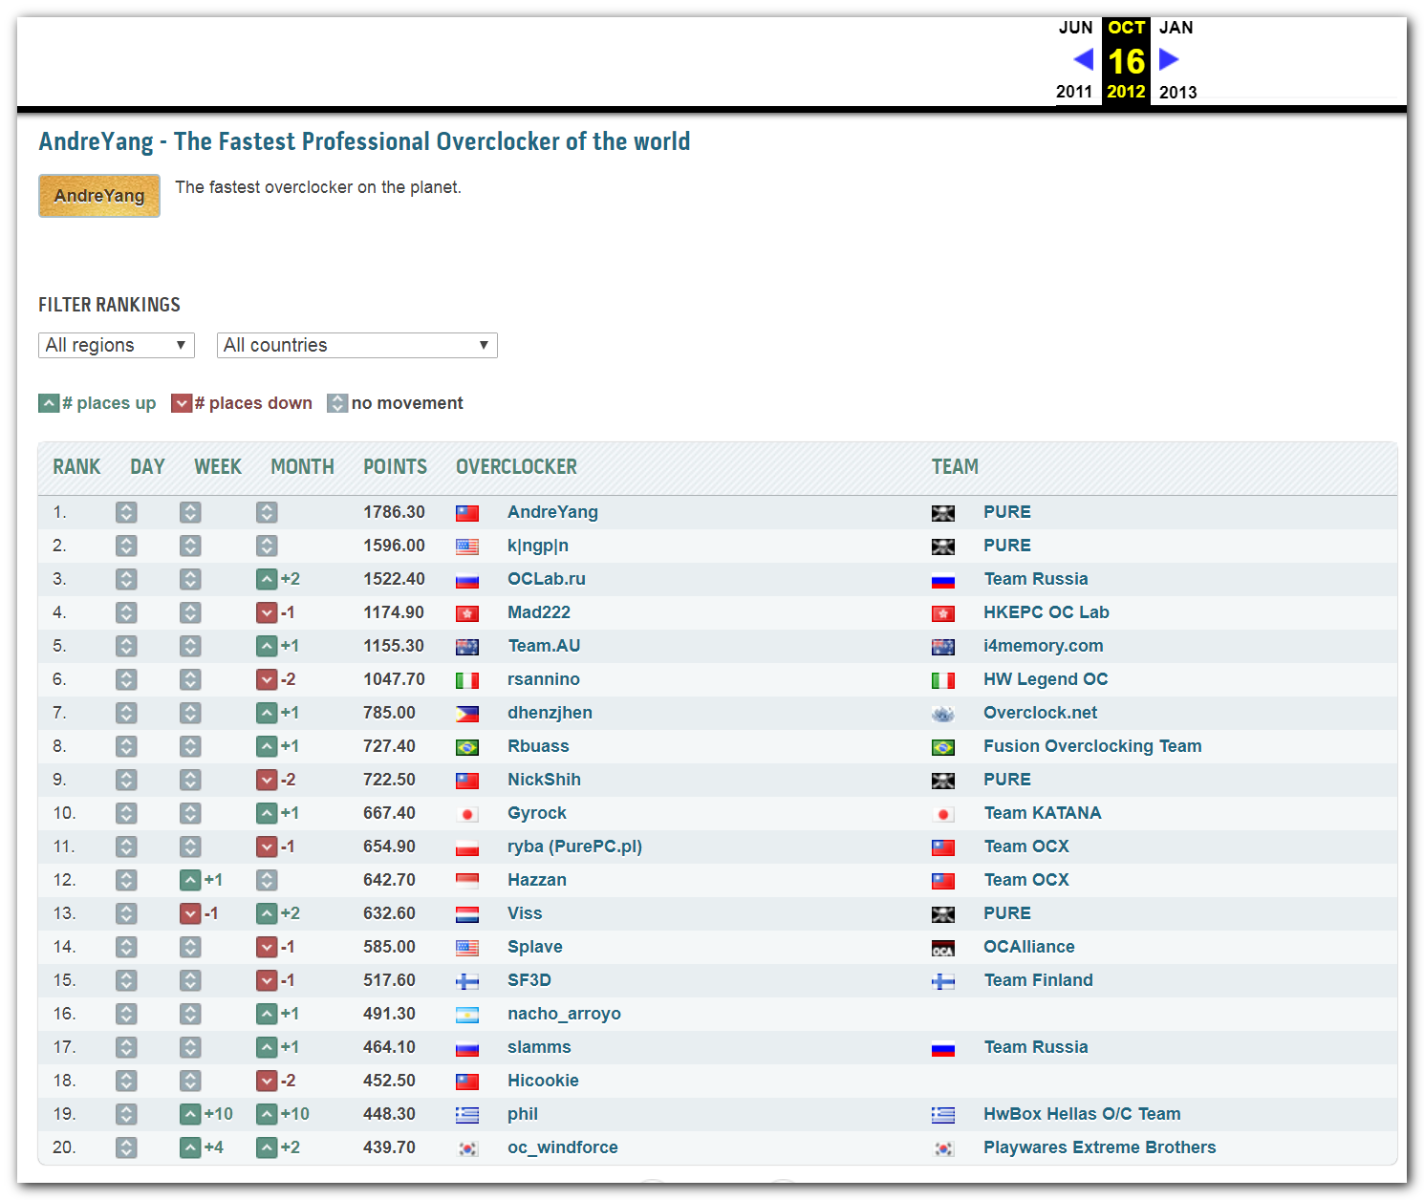The height and width of the screenshot is (1200, 1424).
Task: Click the week up arrow for Hazzan
Action: pyautogui.click(x=190, y=880)
